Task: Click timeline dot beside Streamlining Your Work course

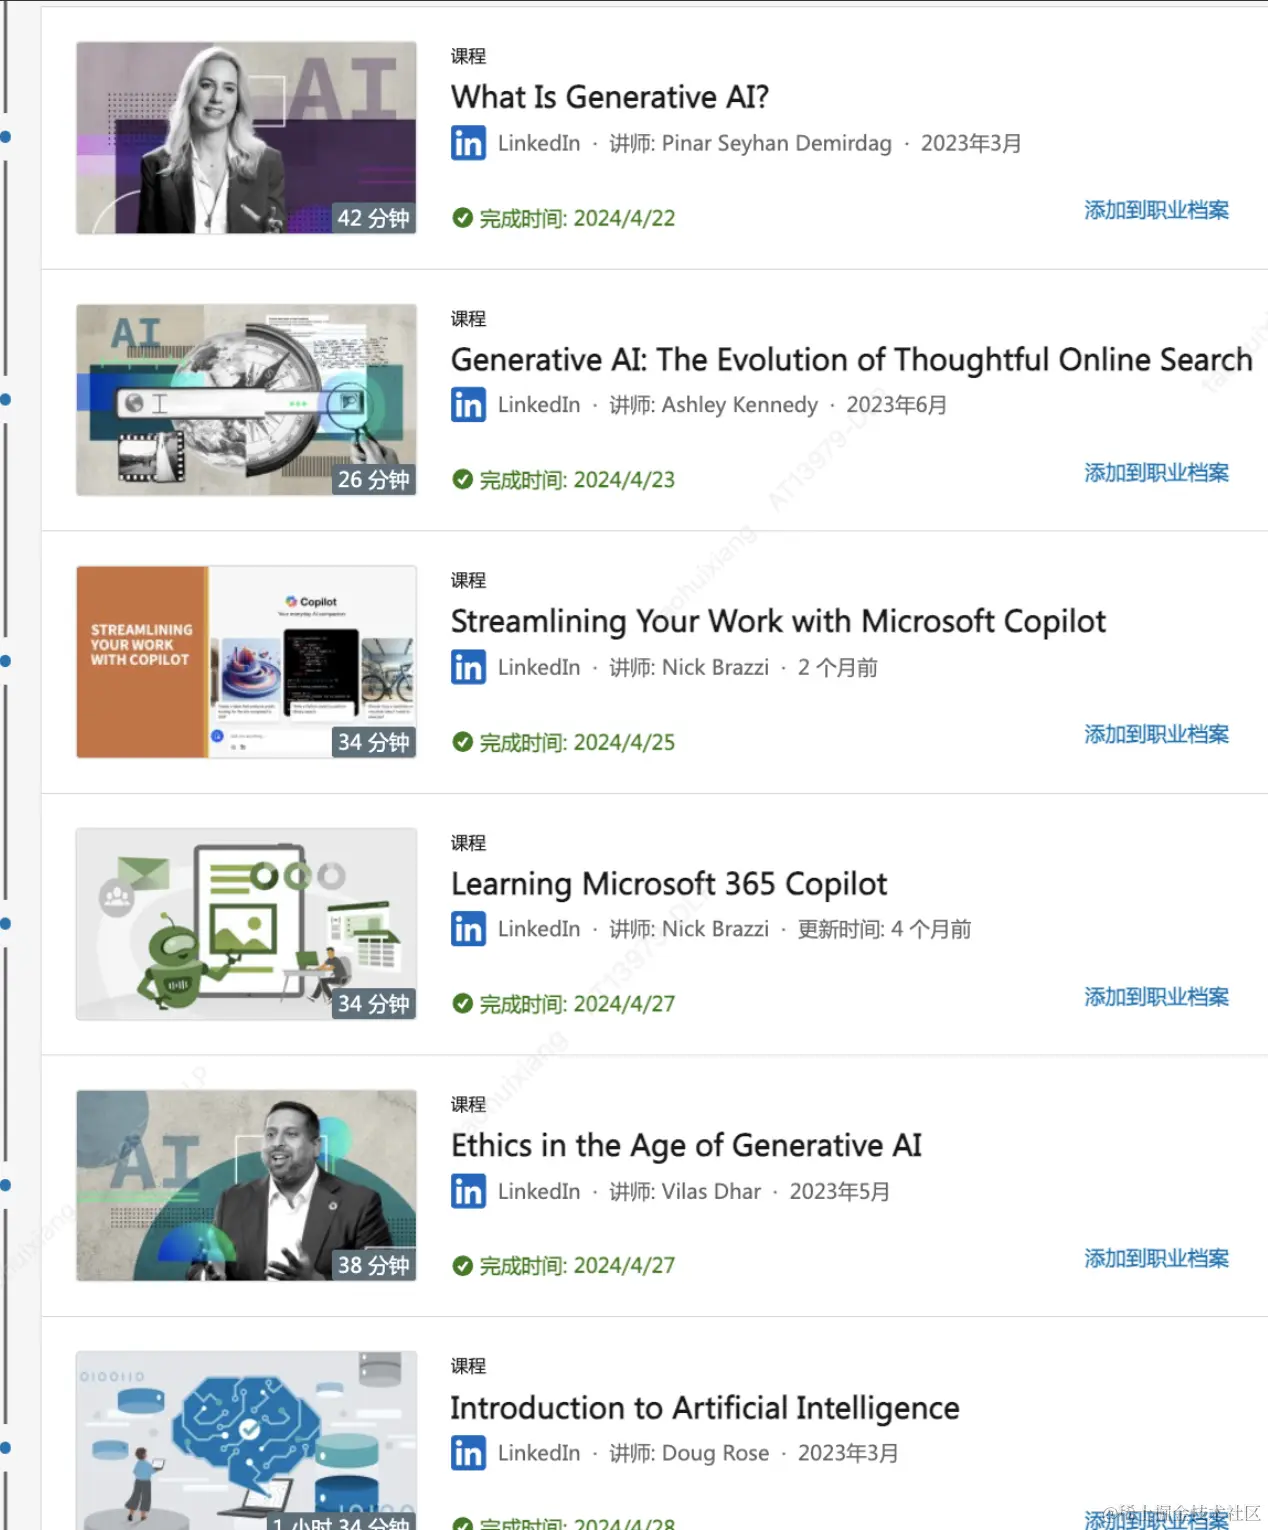Action: 6,661
